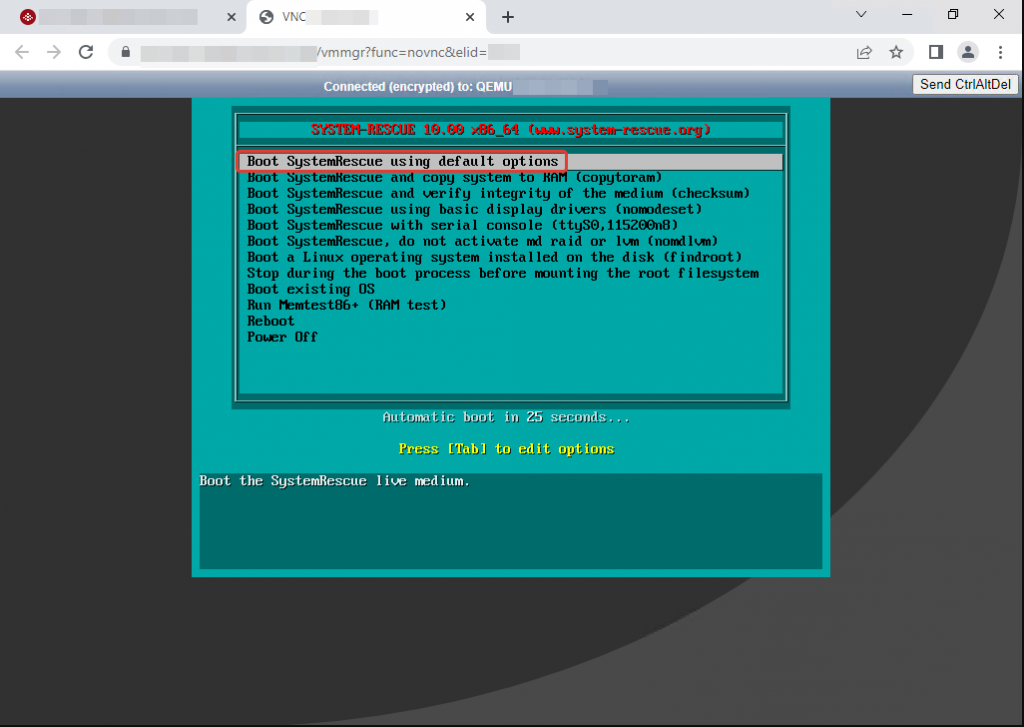Select the copytoram boot entry
The height and width of the screenshot is (727, 1024).
pos(455,178)
